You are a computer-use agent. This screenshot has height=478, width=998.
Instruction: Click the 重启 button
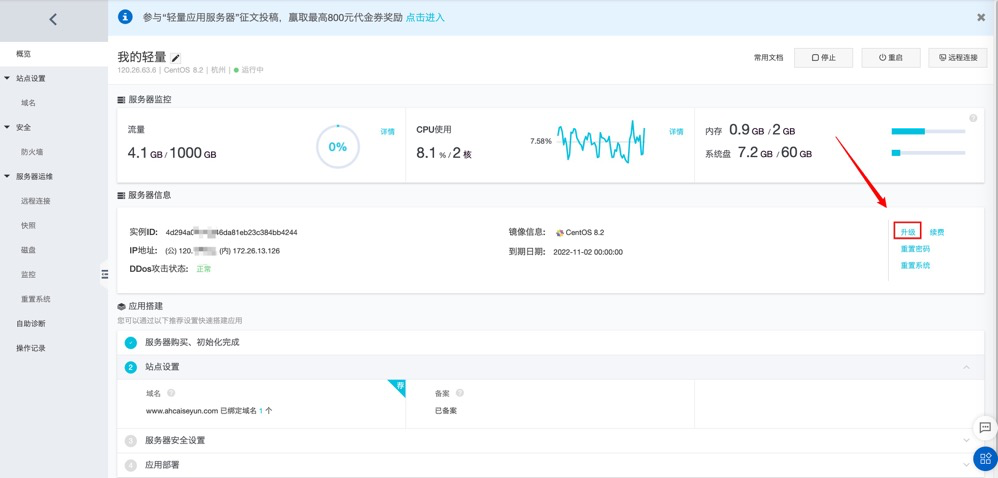[890, 58]
